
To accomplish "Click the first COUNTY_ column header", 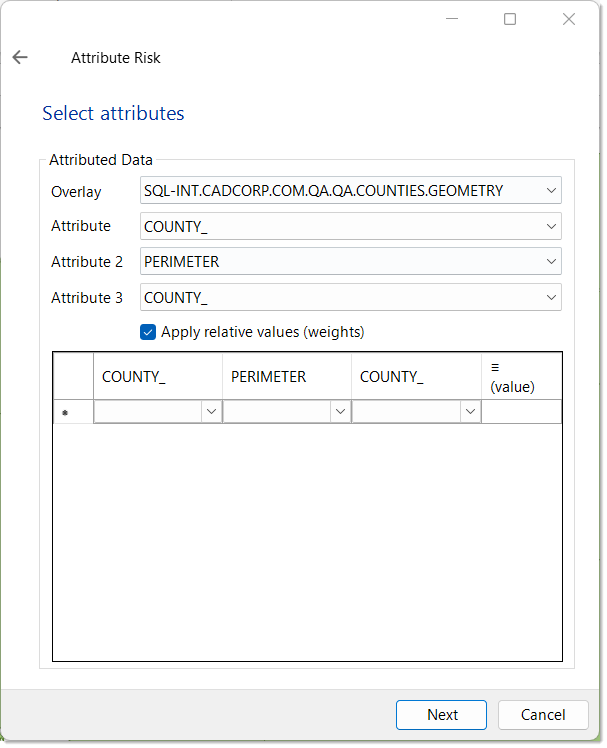I will pos(157,377).
